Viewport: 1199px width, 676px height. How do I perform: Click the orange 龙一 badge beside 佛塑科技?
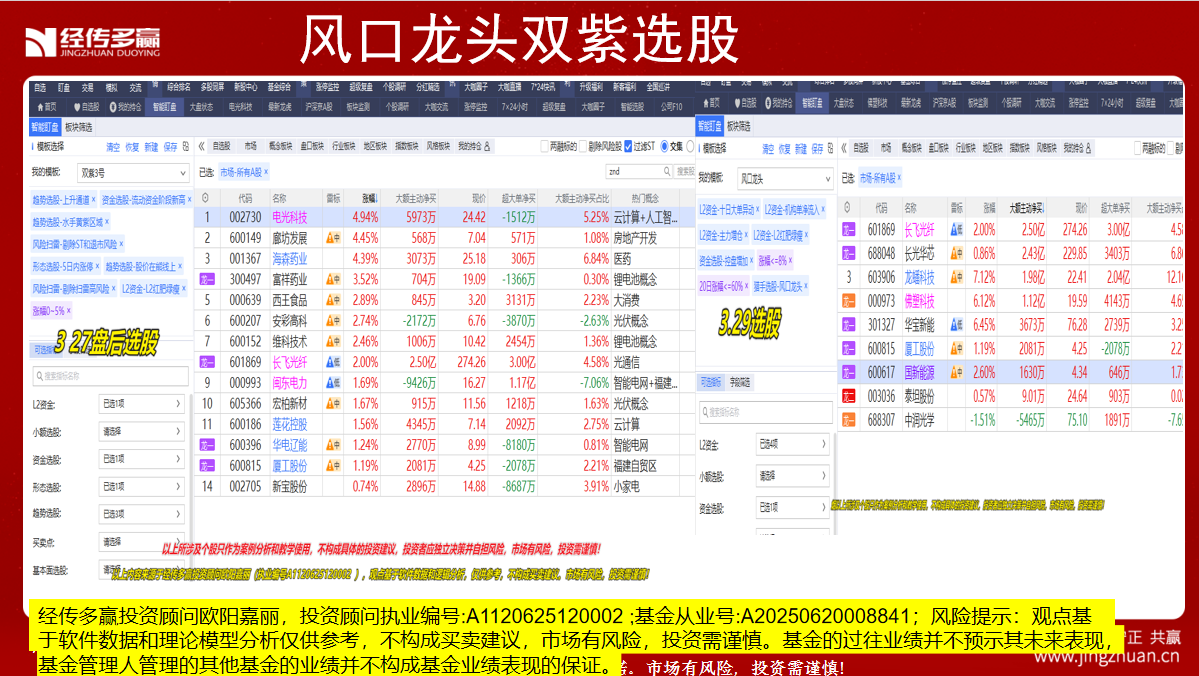849,301
